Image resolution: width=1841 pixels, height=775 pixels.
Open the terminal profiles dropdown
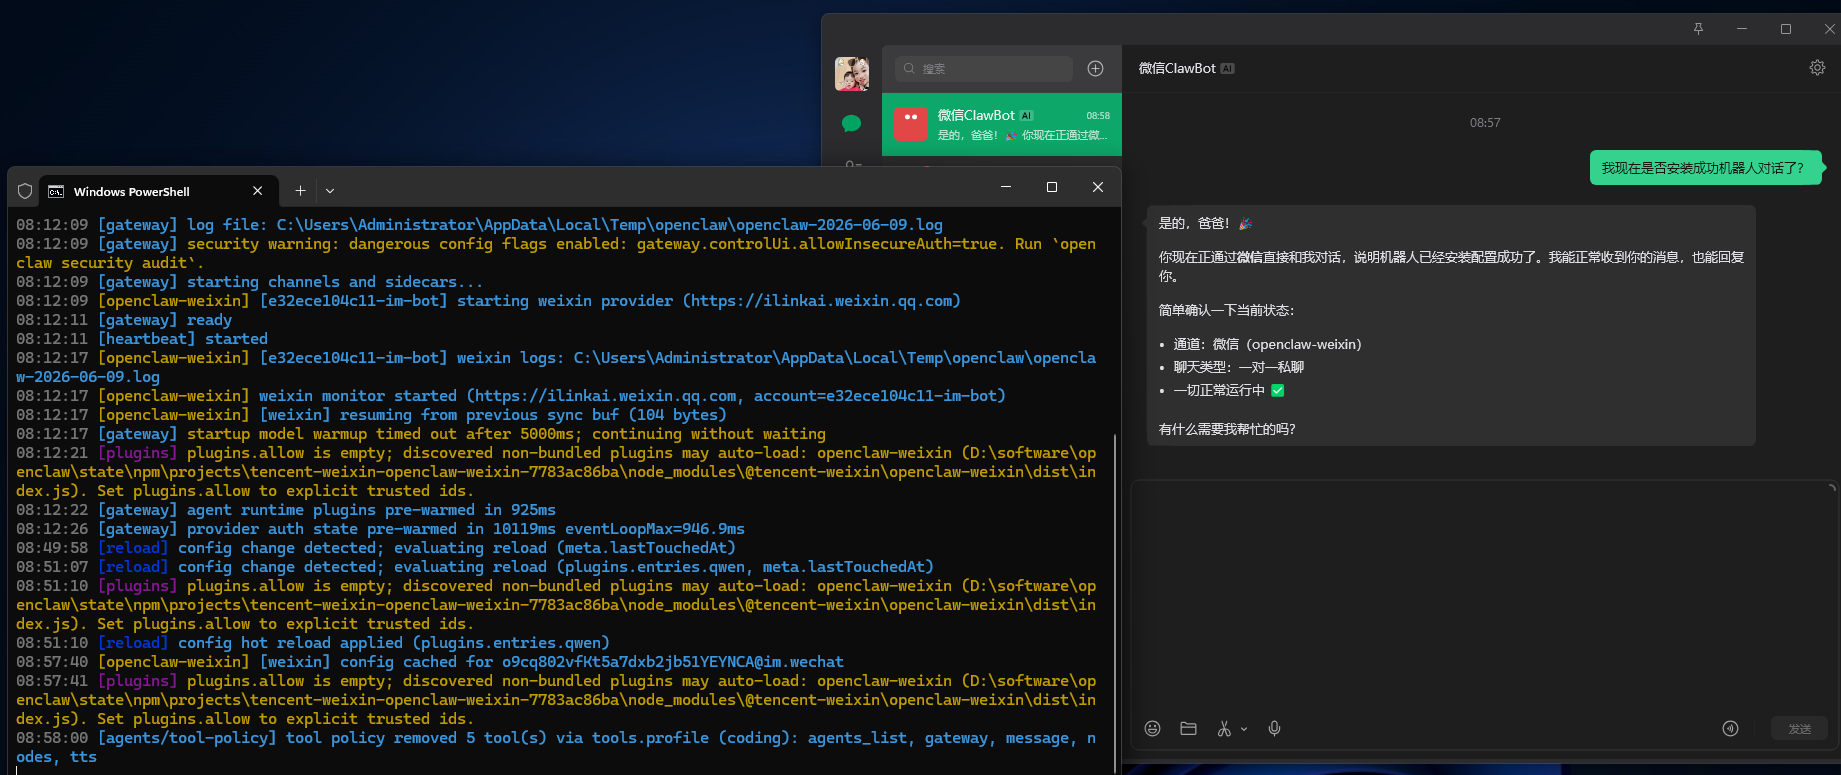[x=330, y=190]
